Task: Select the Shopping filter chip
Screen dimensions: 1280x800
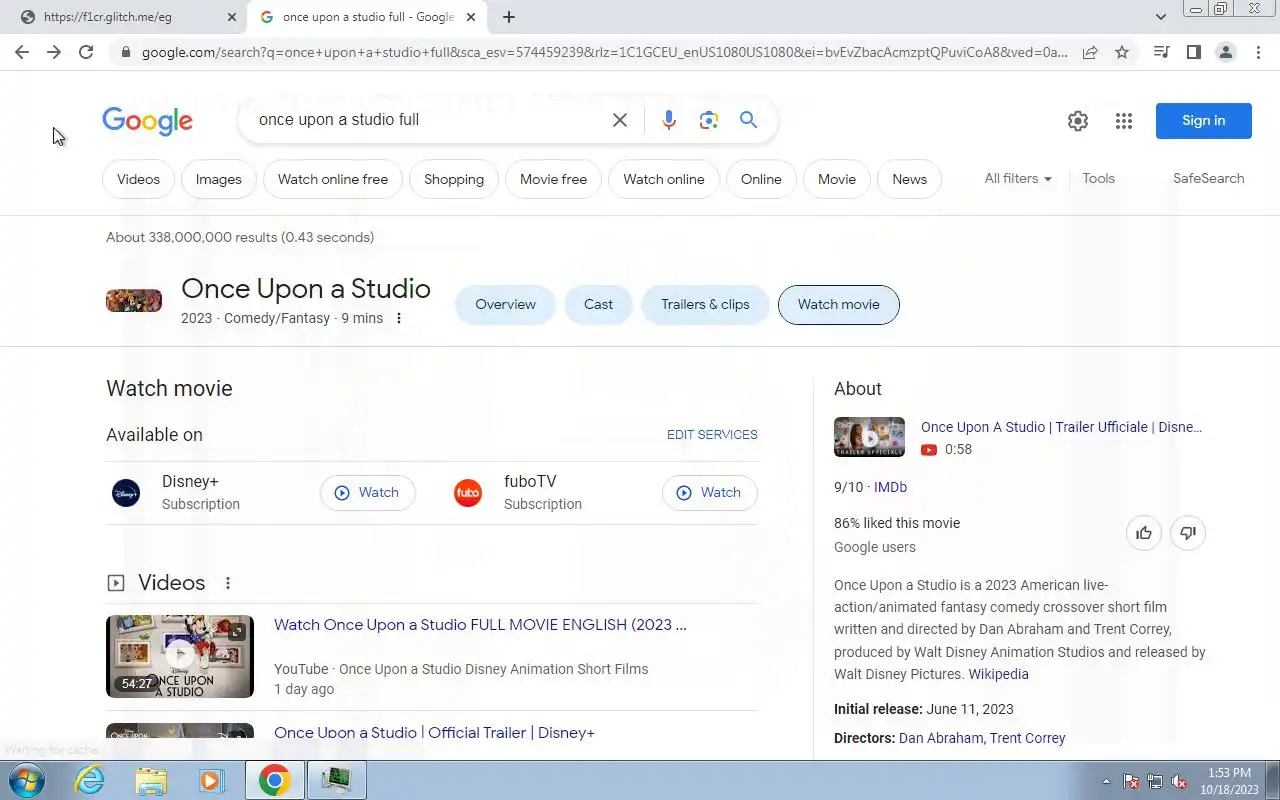Action: click(454, 179)
